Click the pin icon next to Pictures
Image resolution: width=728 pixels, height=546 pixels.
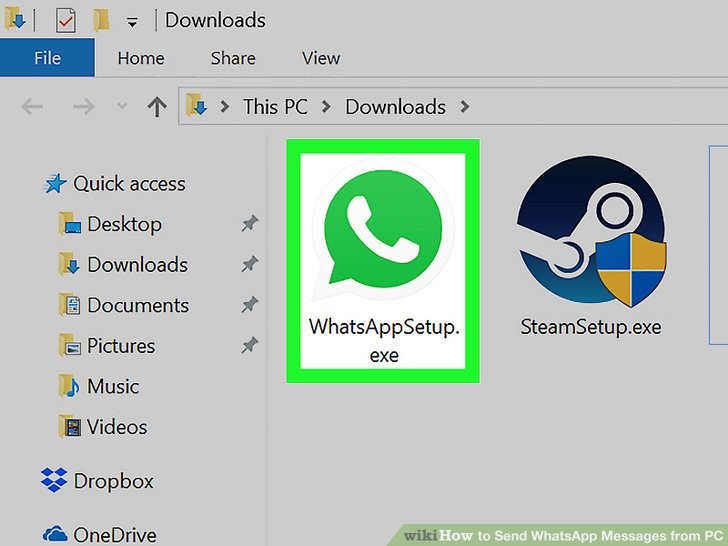(250, 345)
